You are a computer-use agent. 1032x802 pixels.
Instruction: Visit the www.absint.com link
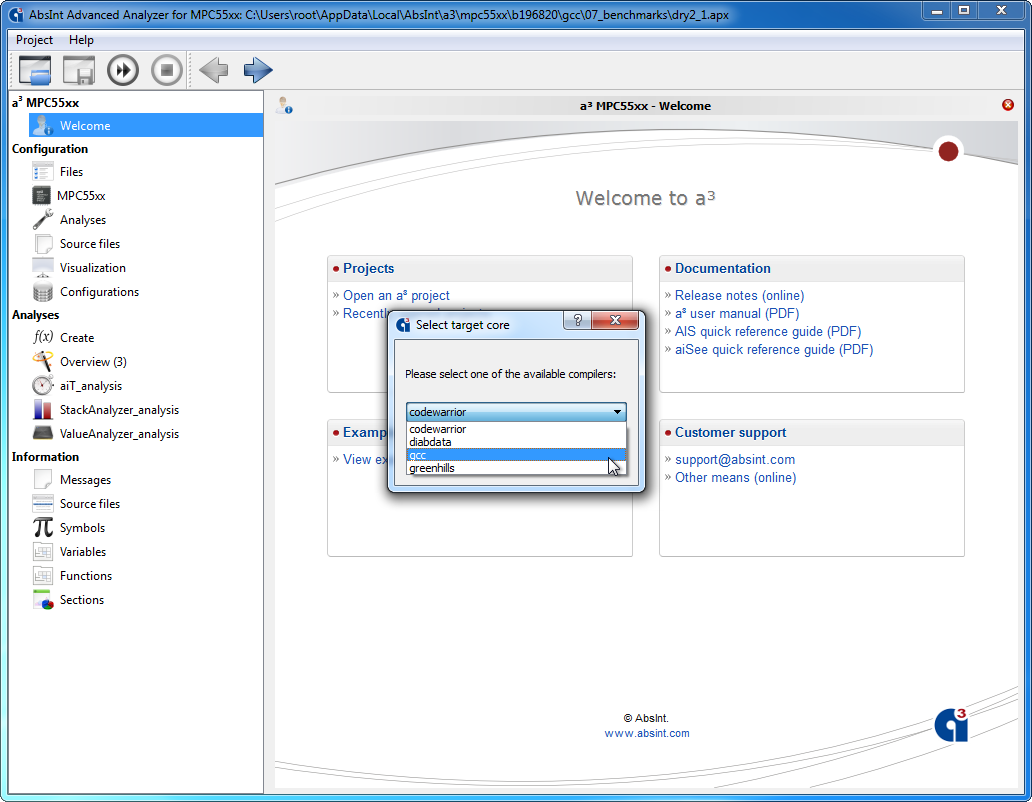647,734
